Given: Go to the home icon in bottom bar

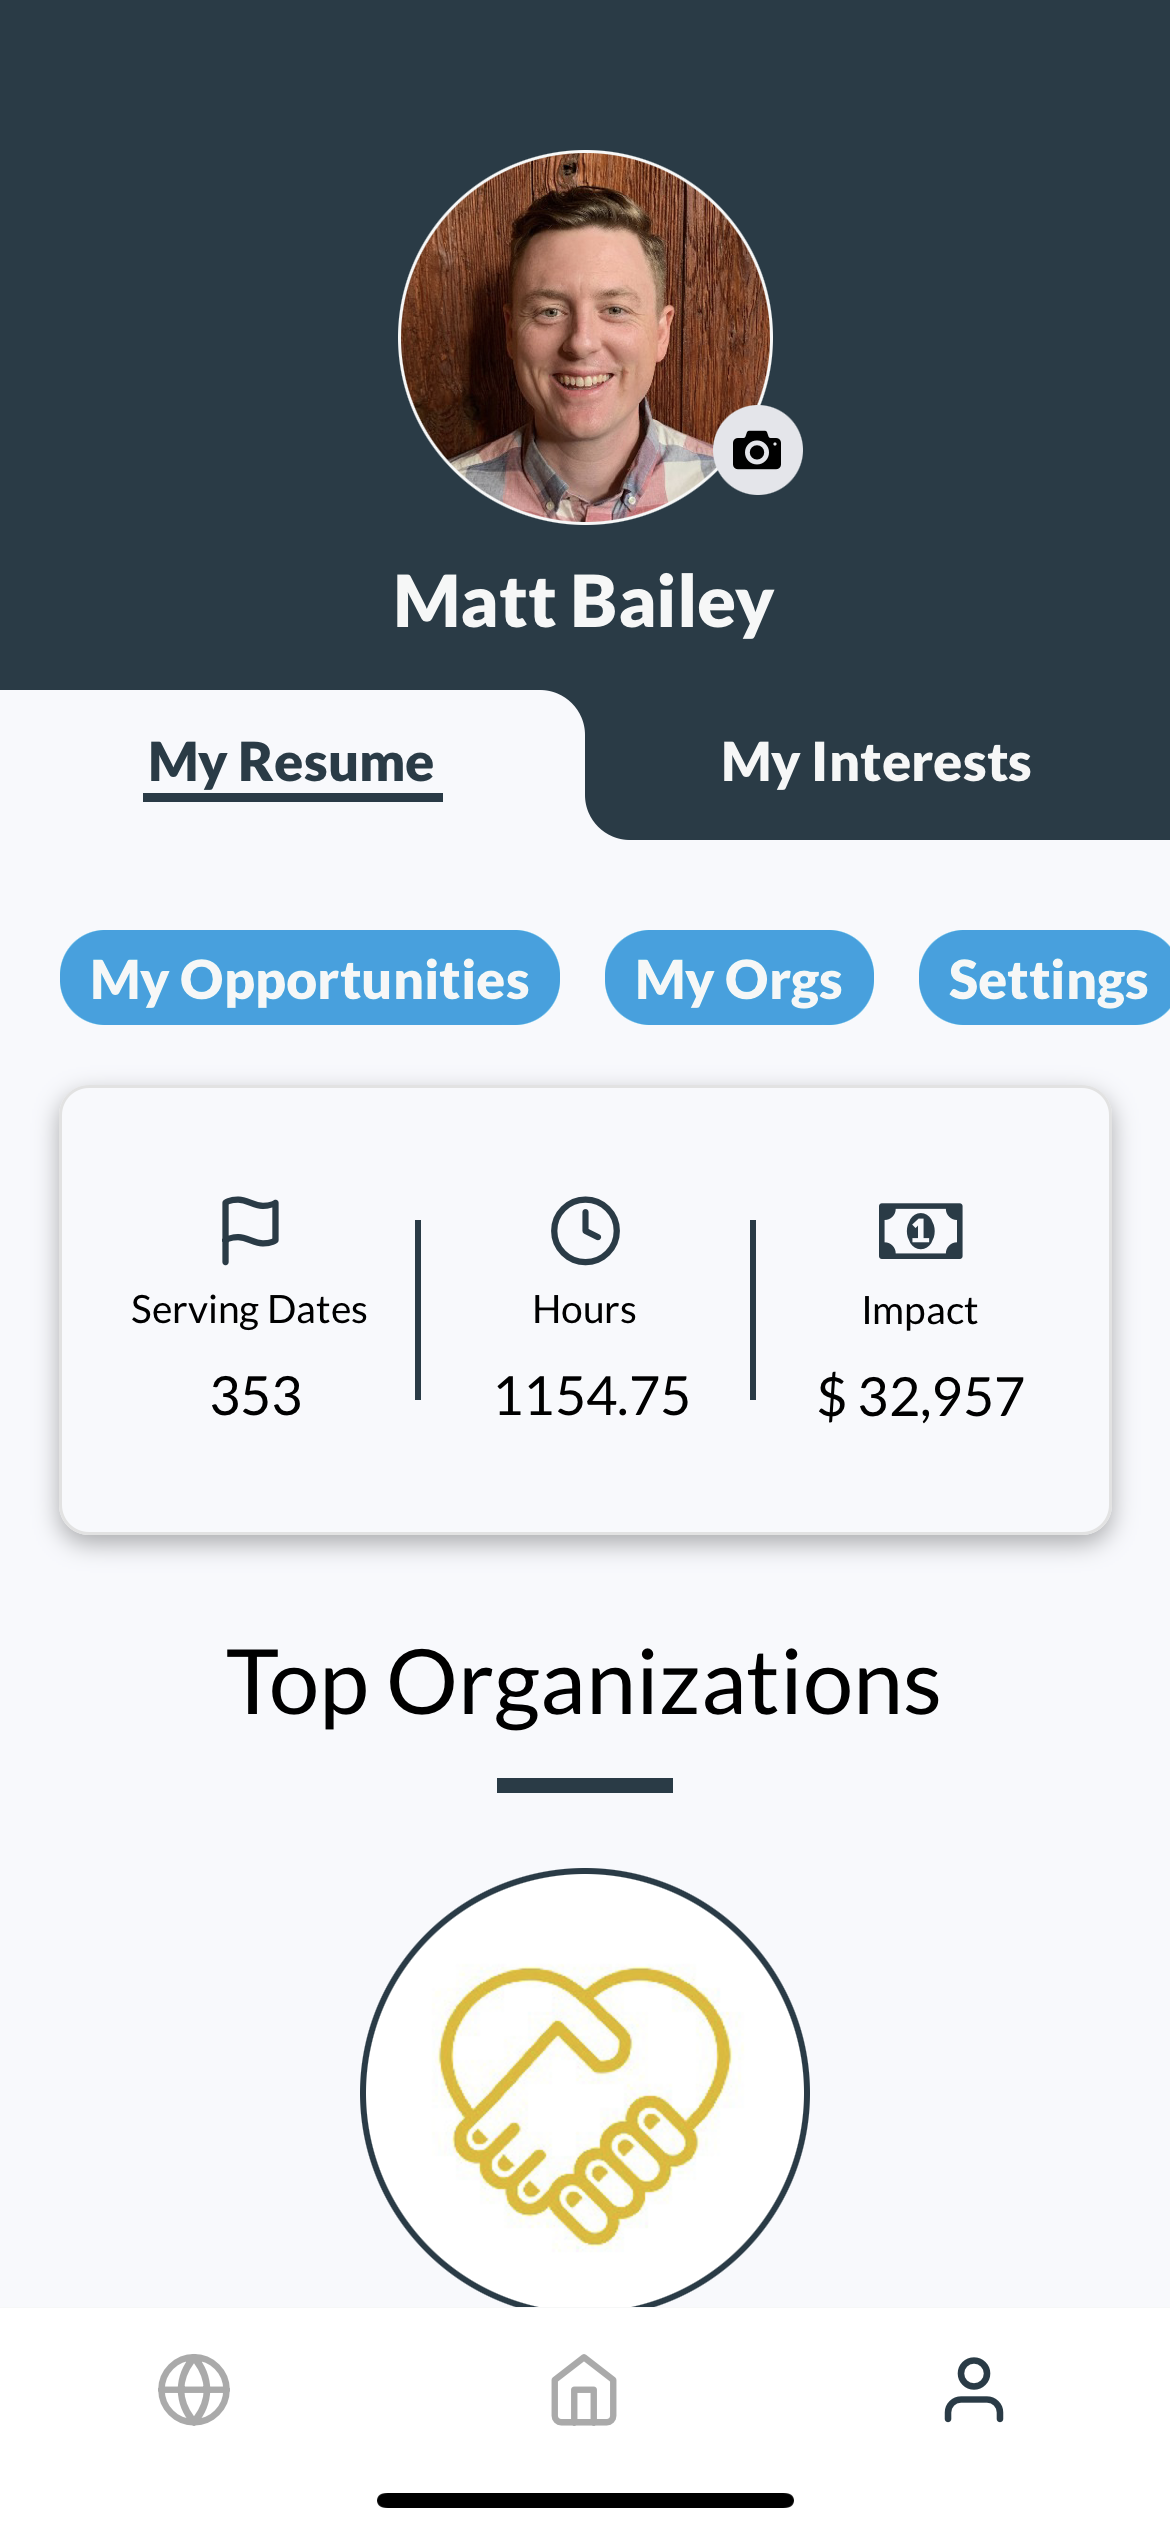Looking at the screenshot, I should tap(584, 2390).
